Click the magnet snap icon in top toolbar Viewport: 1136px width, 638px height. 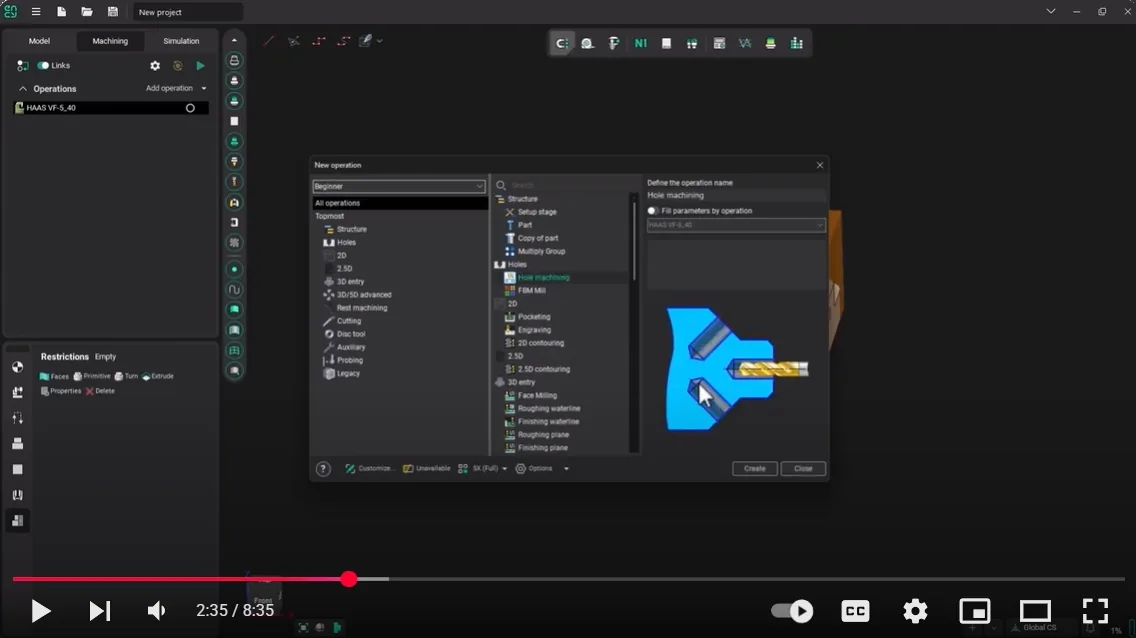pyautogui.click(x=561, y=43)
